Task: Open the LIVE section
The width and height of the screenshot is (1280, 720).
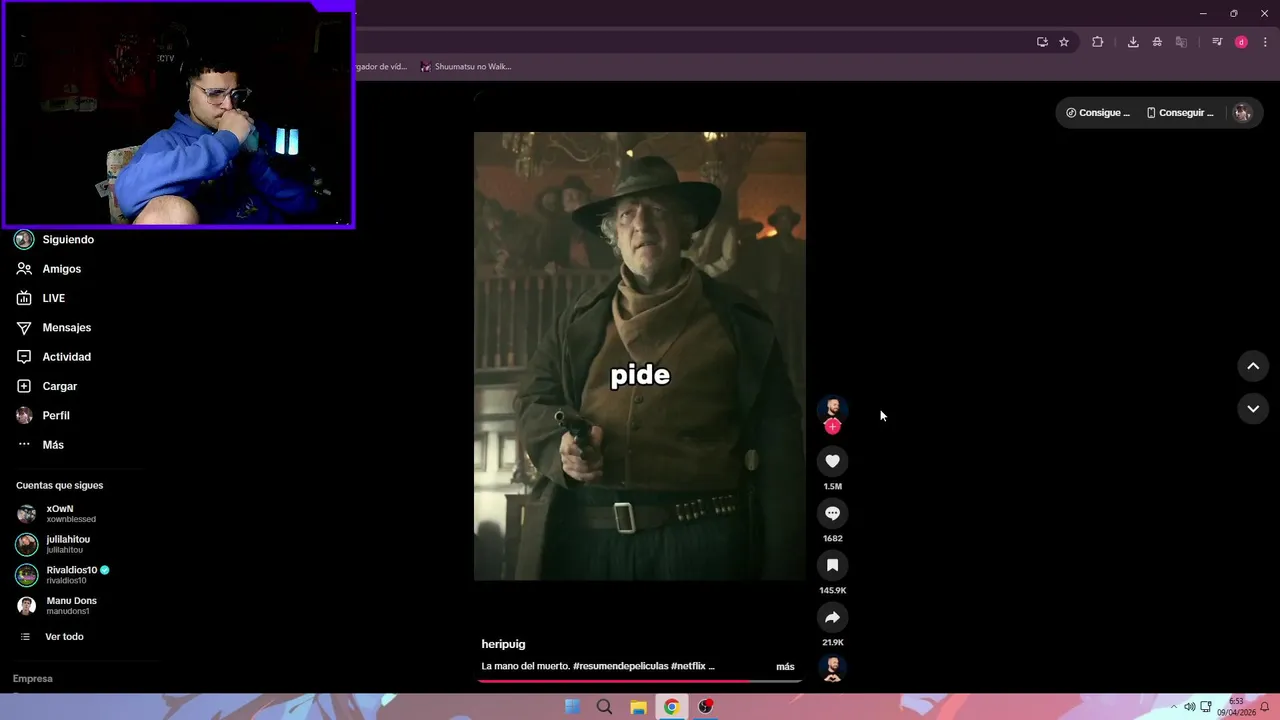Action: (x=53, y=298)
